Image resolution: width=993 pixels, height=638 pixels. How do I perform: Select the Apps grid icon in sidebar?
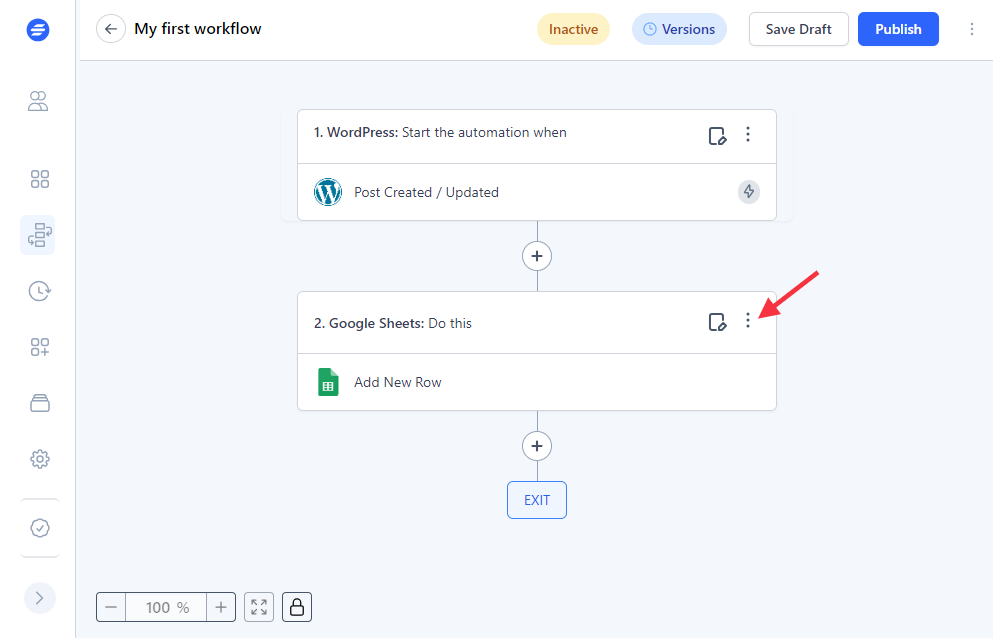coord(40,179)
